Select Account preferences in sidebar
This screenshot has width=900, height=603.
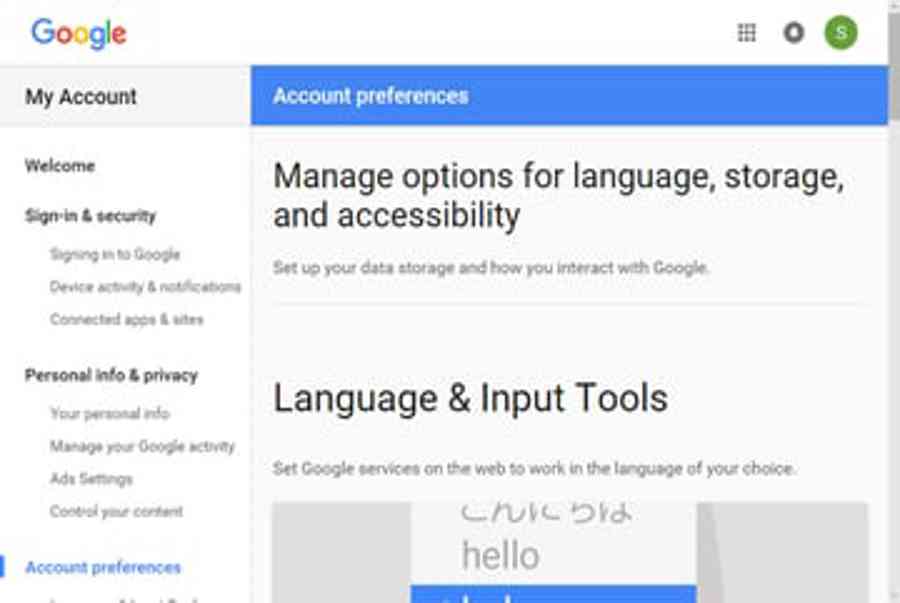[x=103, y=568]
